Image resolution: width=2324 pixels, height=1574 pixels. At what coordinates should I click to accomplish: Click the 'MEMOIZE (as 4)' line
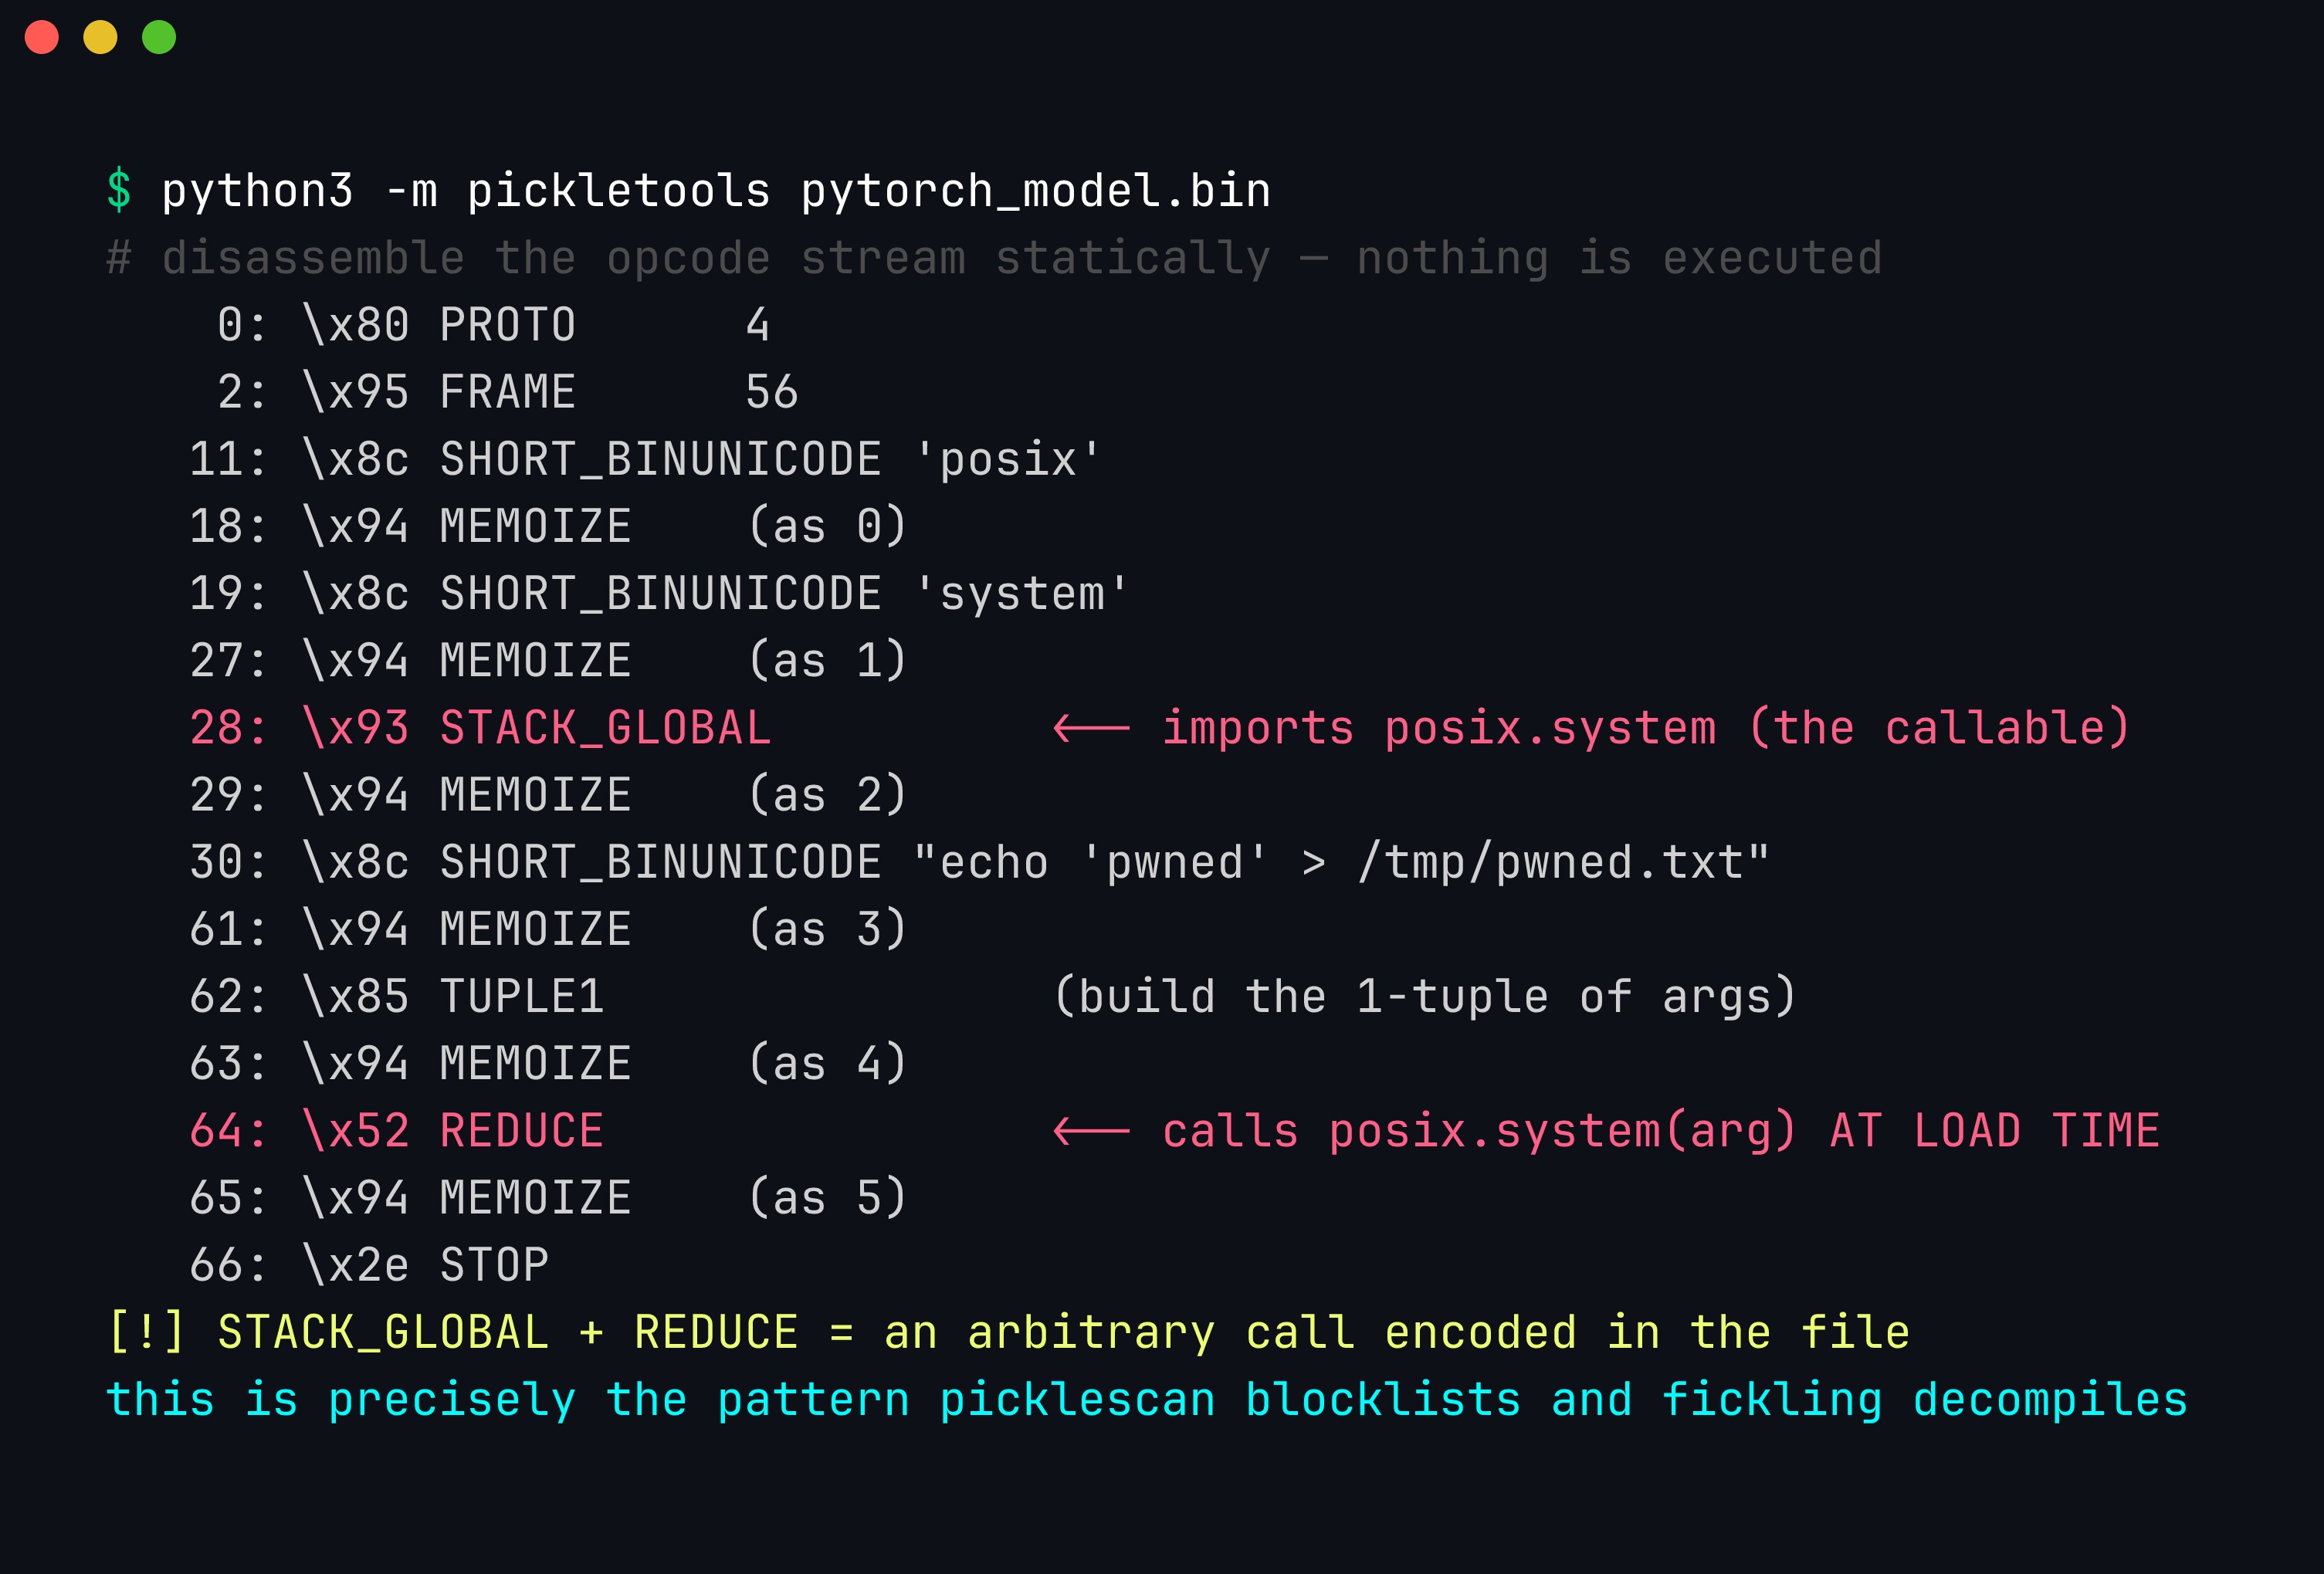[x=549, y=1063]
